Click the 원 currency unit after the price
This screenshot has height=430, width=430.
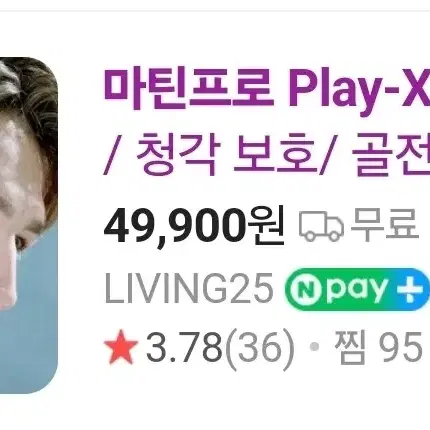[266, 225]
